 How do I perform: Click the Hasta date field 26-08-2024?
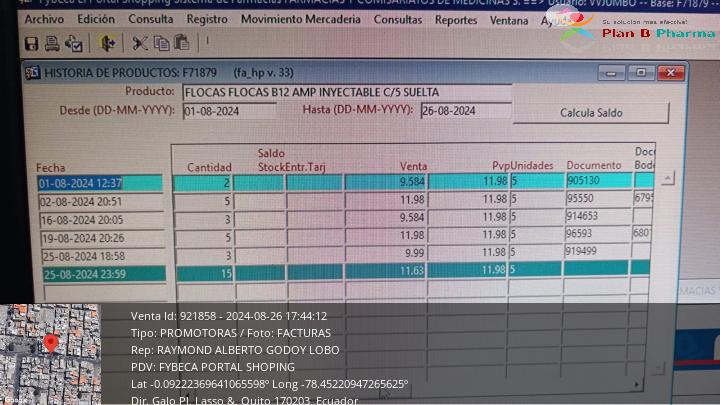coord(466,111)
